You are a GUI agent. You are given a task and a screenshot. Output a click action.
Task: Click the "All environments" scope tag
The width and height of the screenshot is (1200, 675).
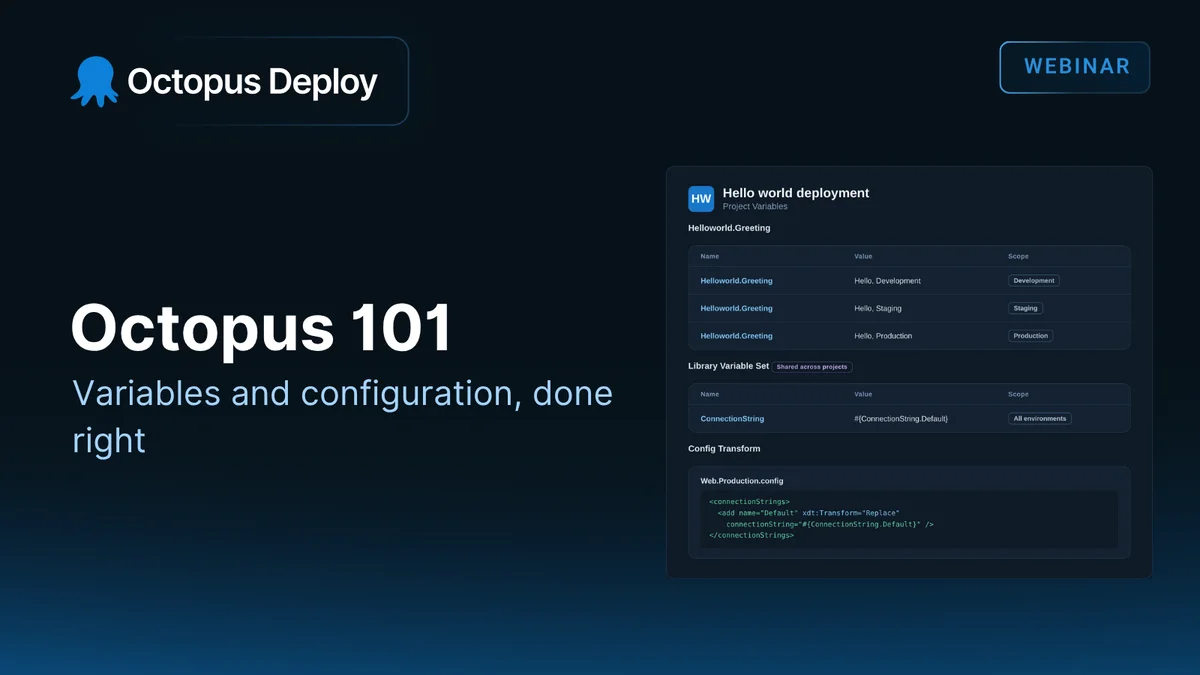1039,419
